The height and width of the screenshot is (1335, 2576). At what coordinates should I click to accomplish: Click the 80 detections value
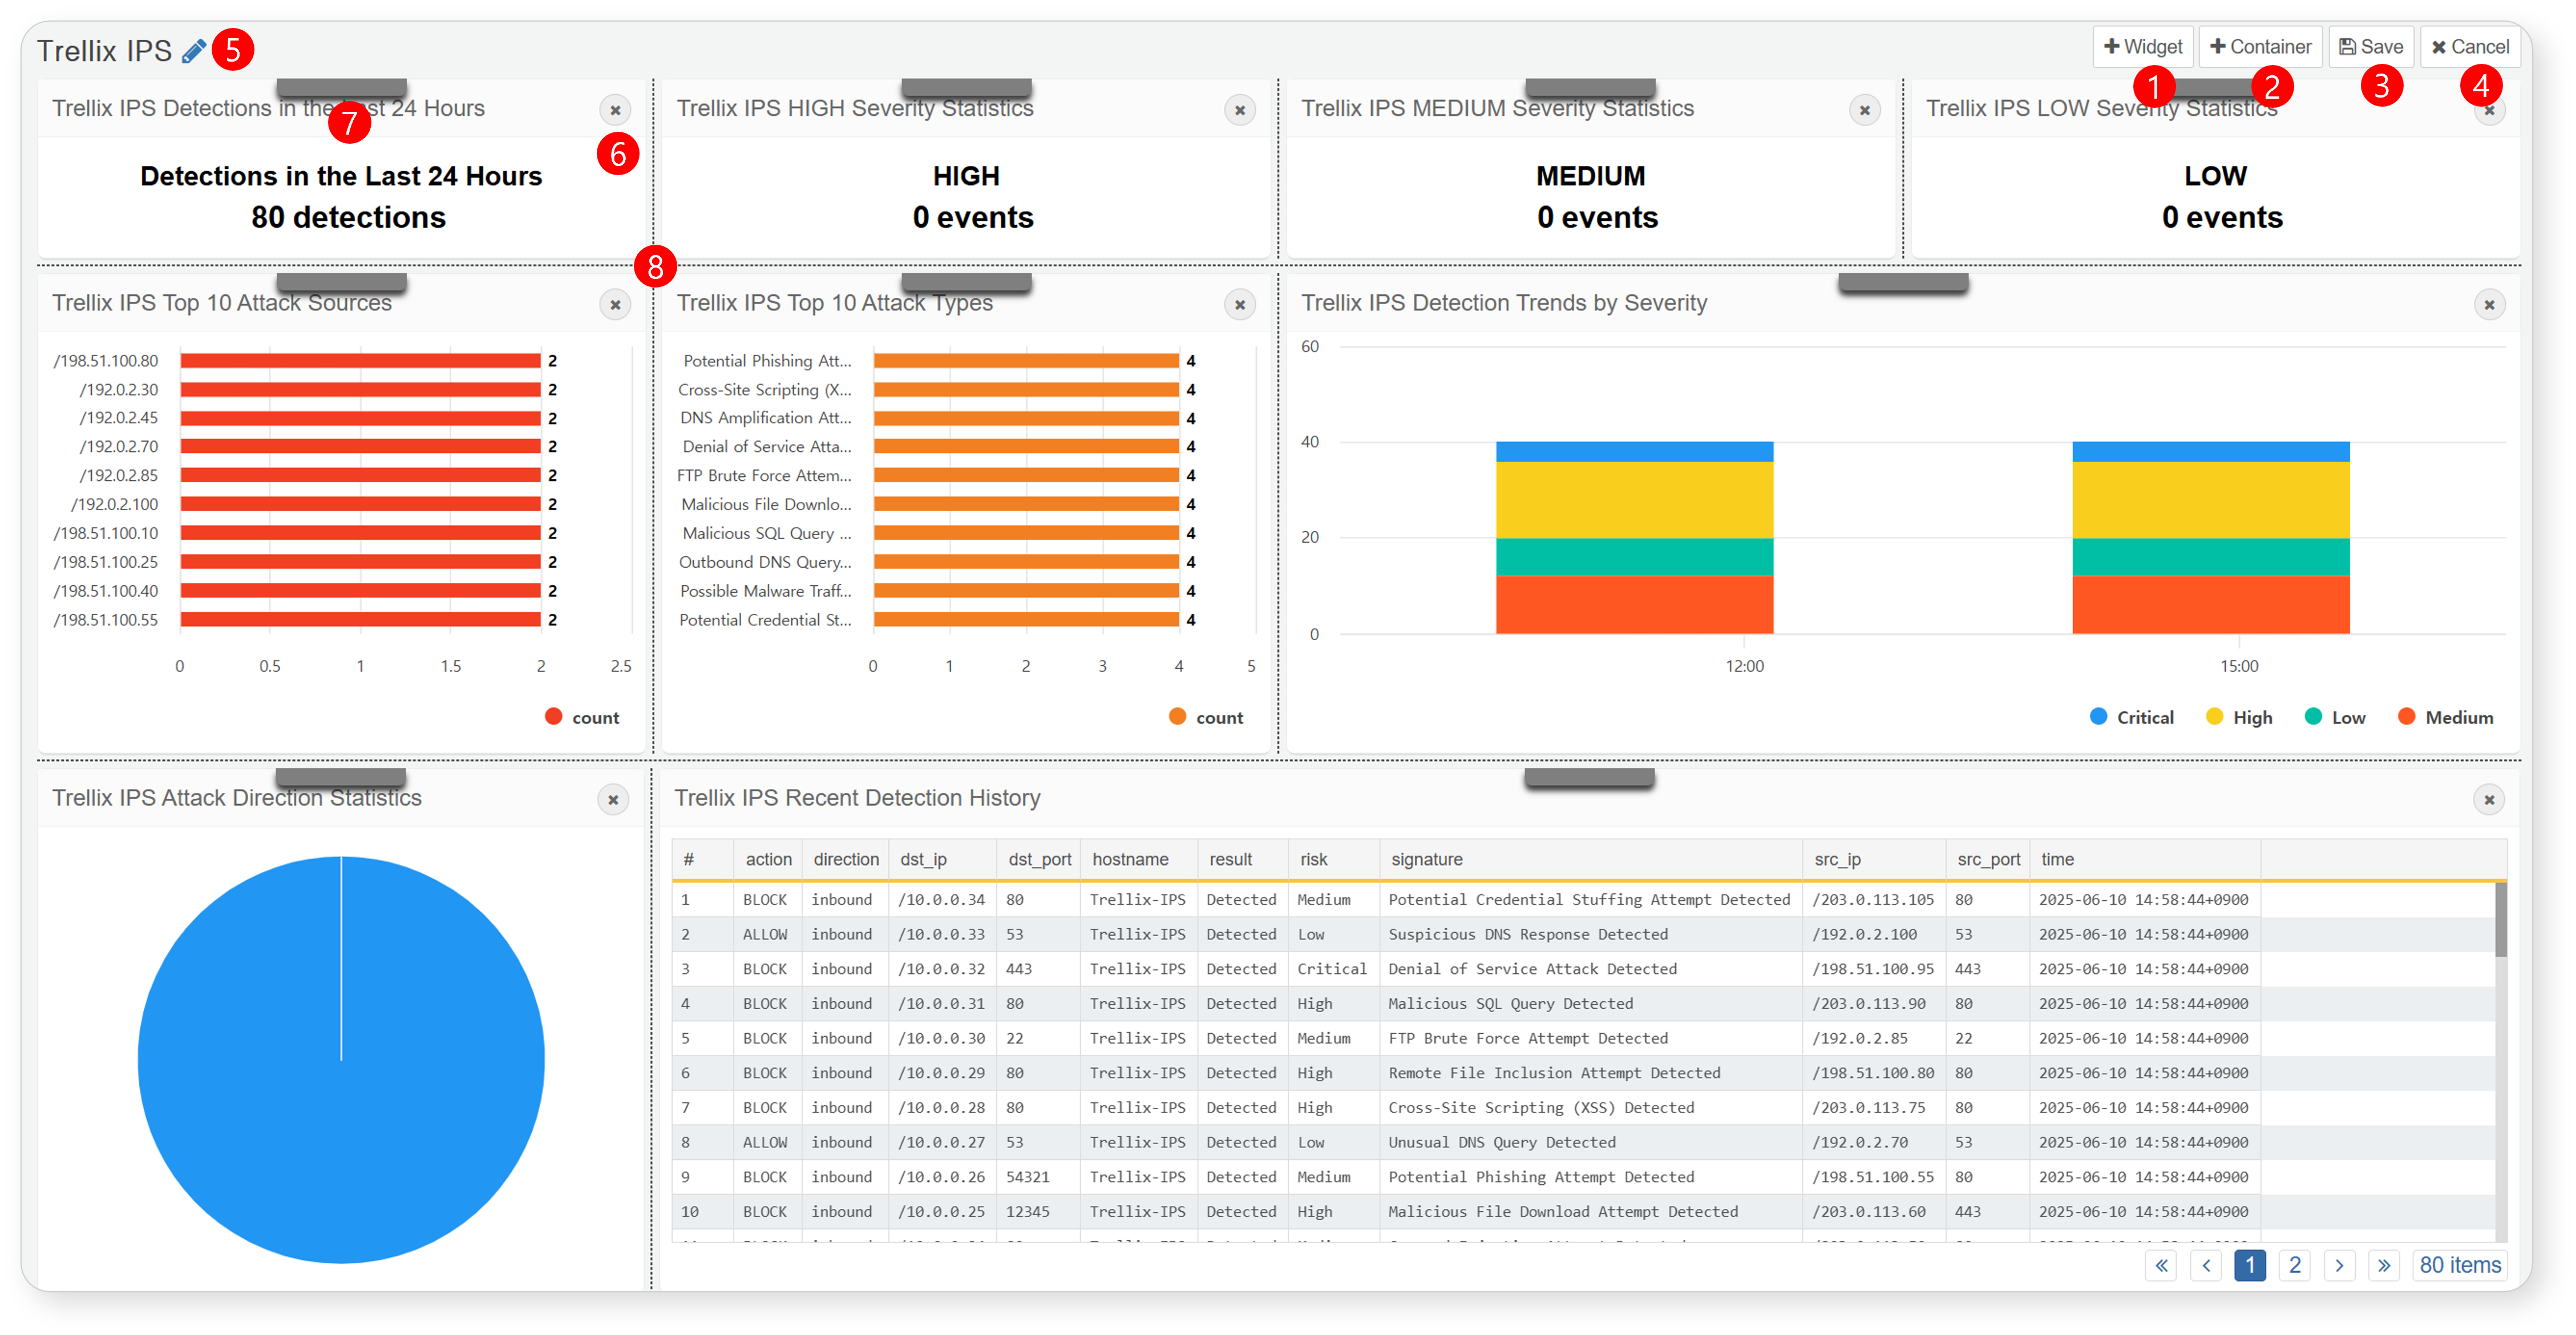point(348,218)
